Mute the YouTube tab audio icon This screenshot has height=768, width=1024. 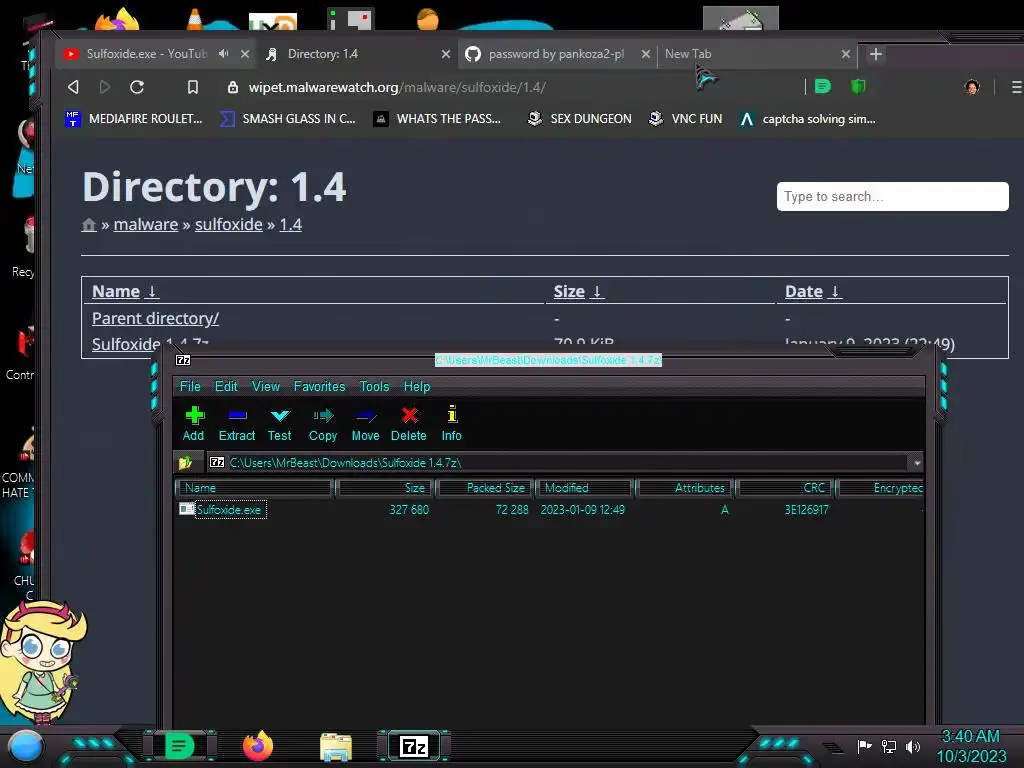pos(223,54)
